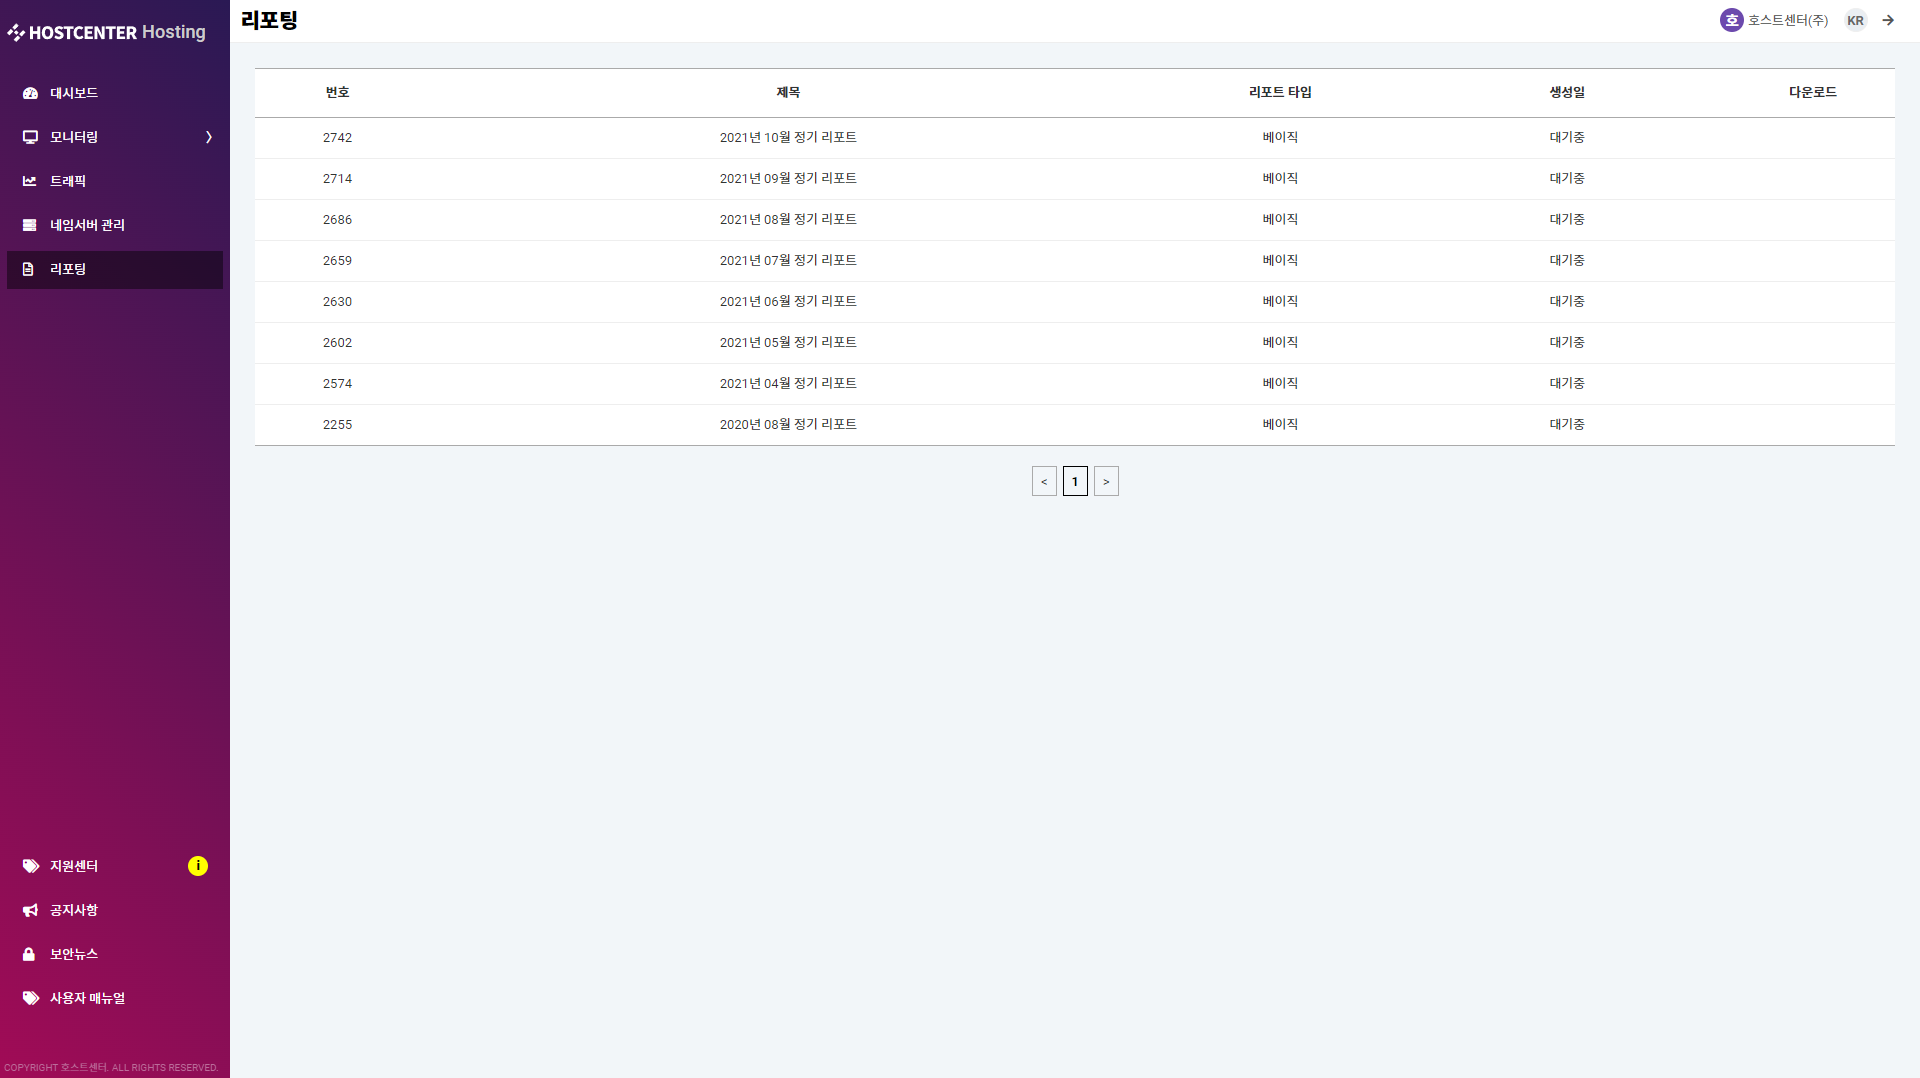Open the 호스트센터(주) account menu
Screen dimensions: 1920x1078
tap(1775, 20)
